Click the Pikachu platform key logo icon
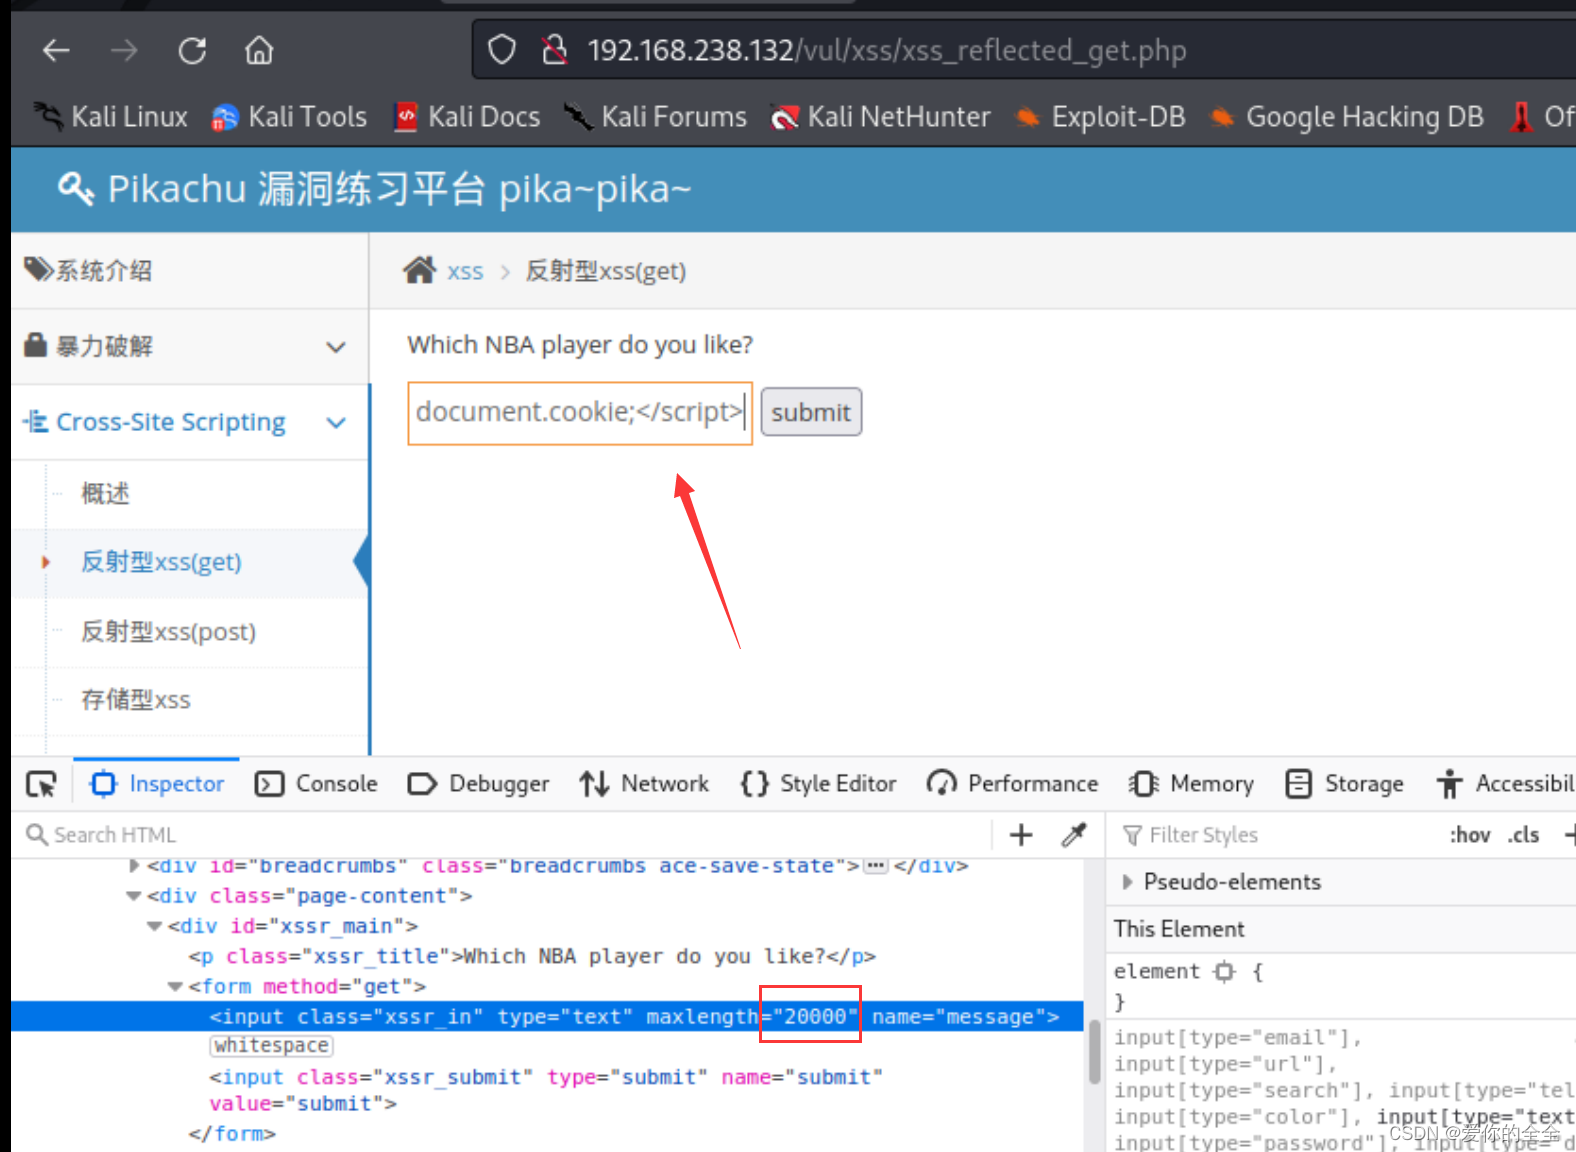1576x1152 pixels. coord(76,188)
